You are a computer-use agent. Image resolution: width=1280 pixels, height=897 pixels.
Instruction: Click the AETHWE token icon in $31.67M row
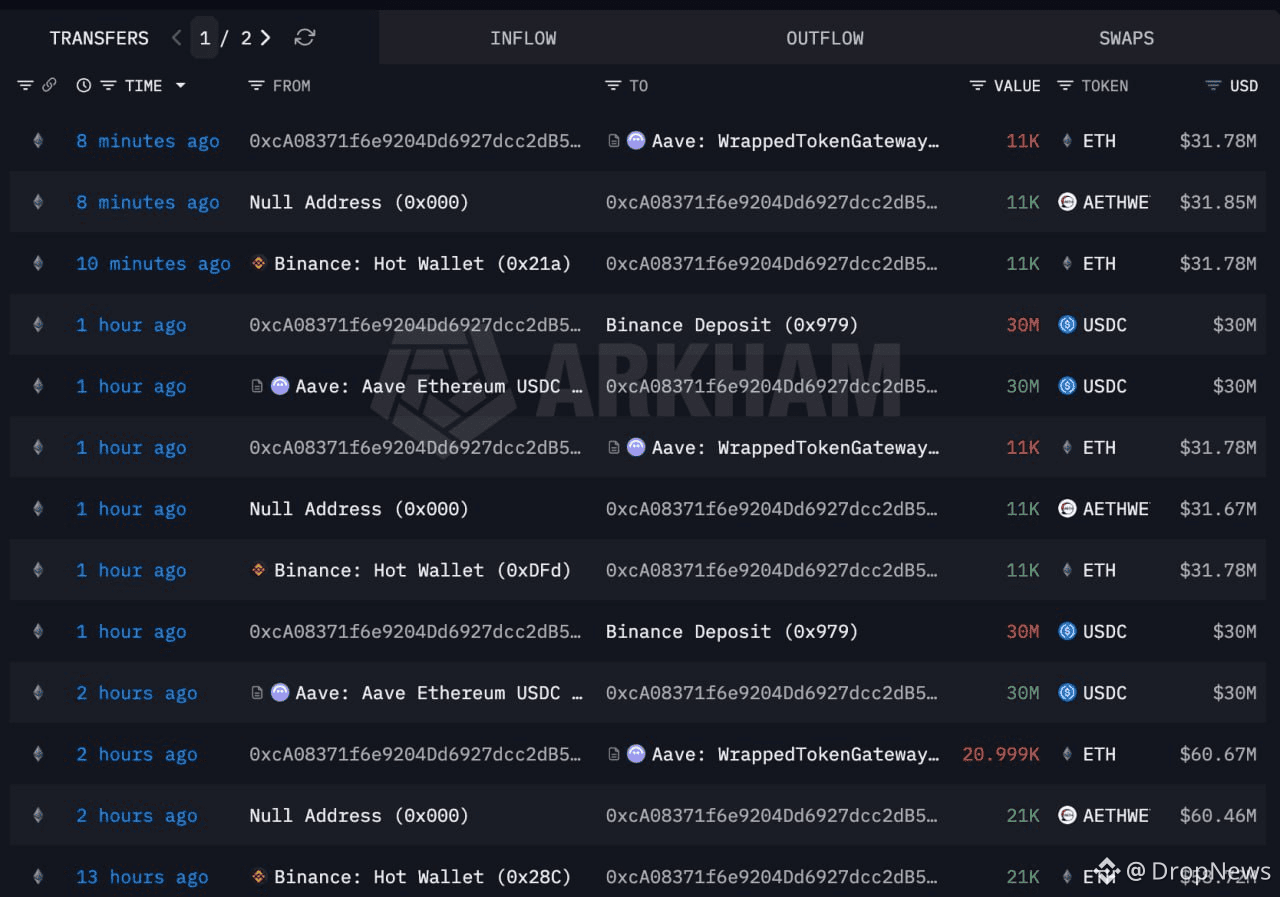tap(1067, 509)
